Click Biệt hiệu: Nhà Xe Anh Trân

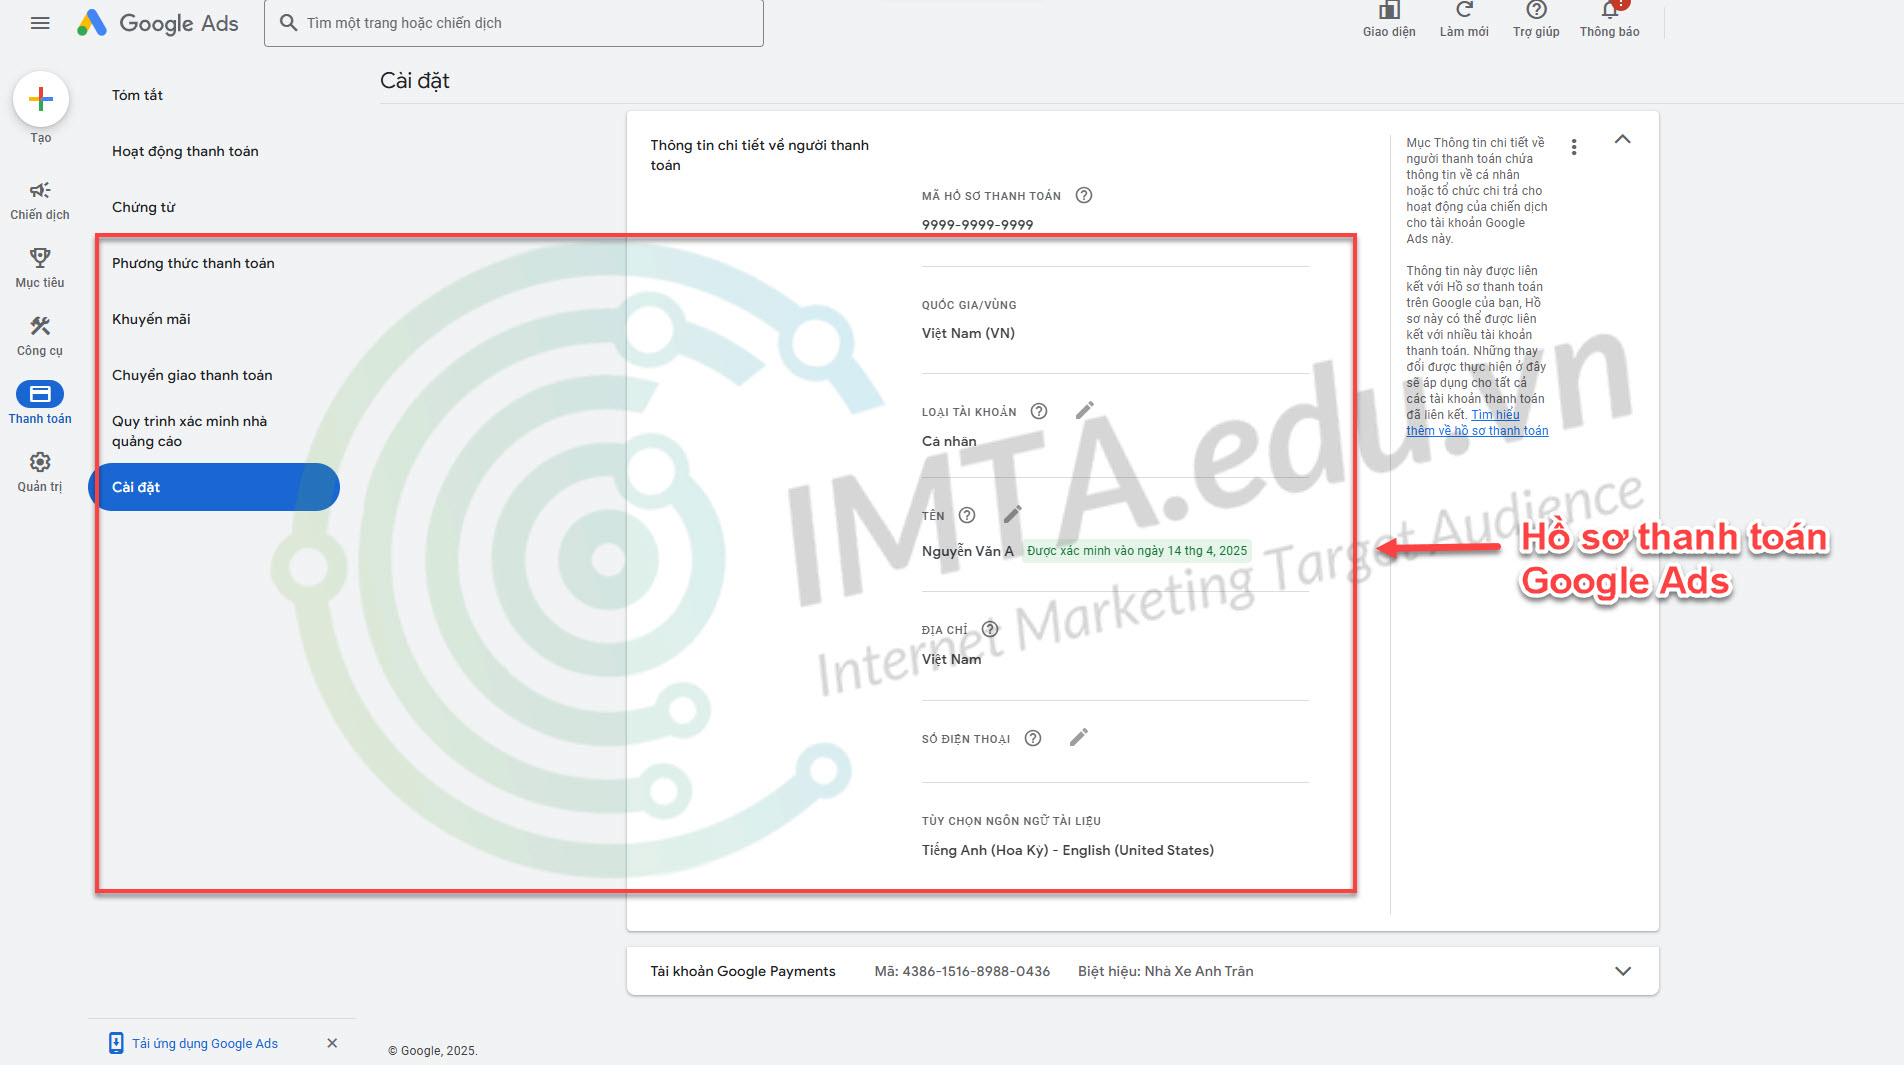pos(1166,971)
